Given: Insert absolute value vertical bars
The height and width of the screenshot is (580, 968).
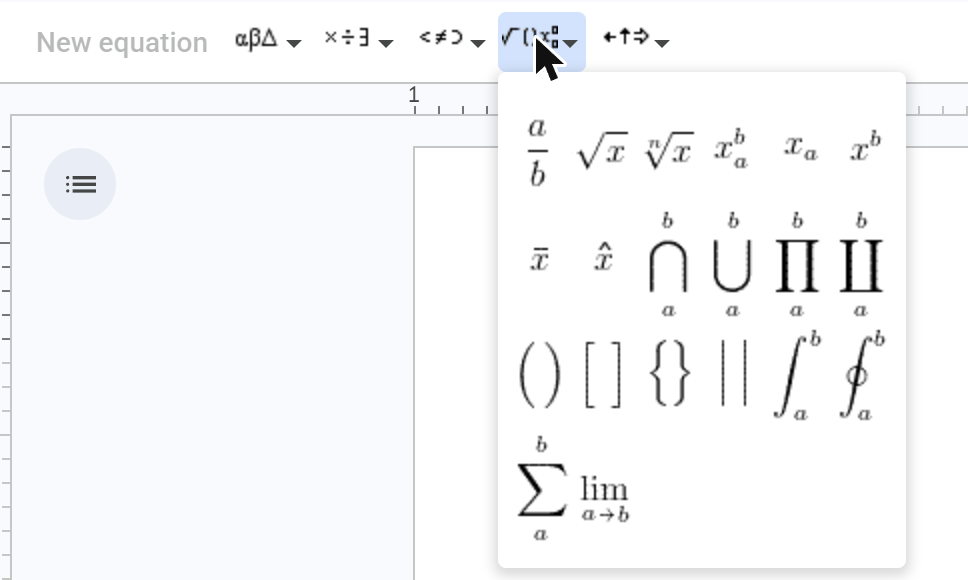Looking at the screenshot, I should [734, 373].
